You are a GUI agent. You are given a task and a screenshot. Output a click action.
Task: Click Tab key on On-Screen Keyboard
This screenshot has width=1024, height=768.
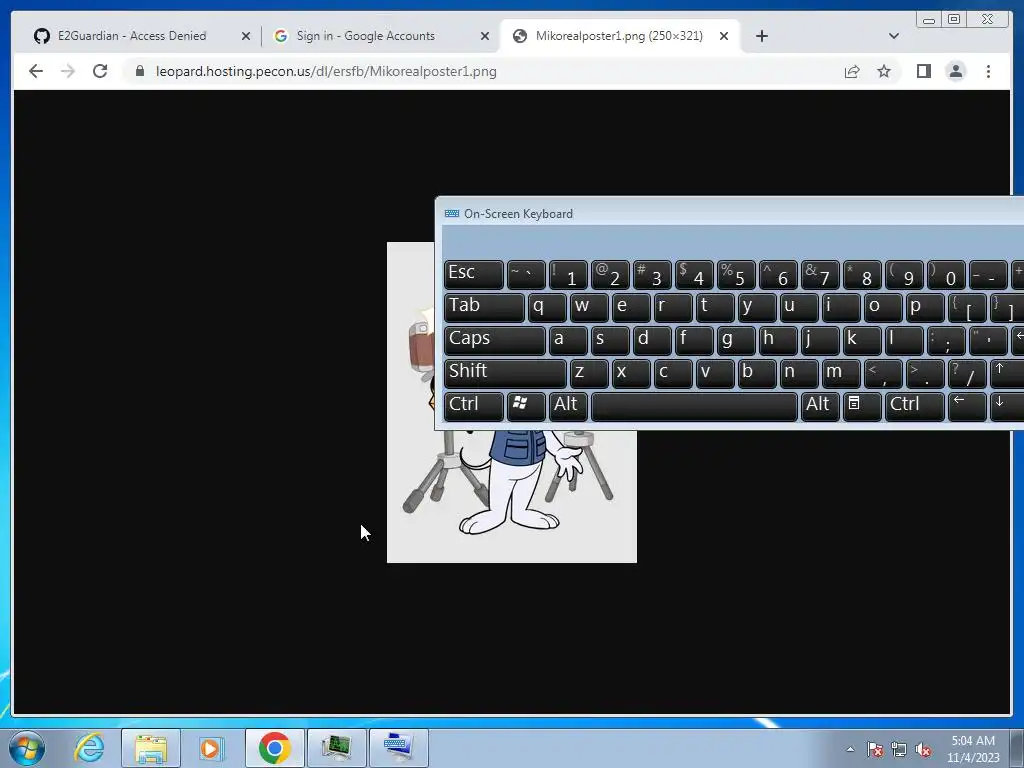click(484, 307)
